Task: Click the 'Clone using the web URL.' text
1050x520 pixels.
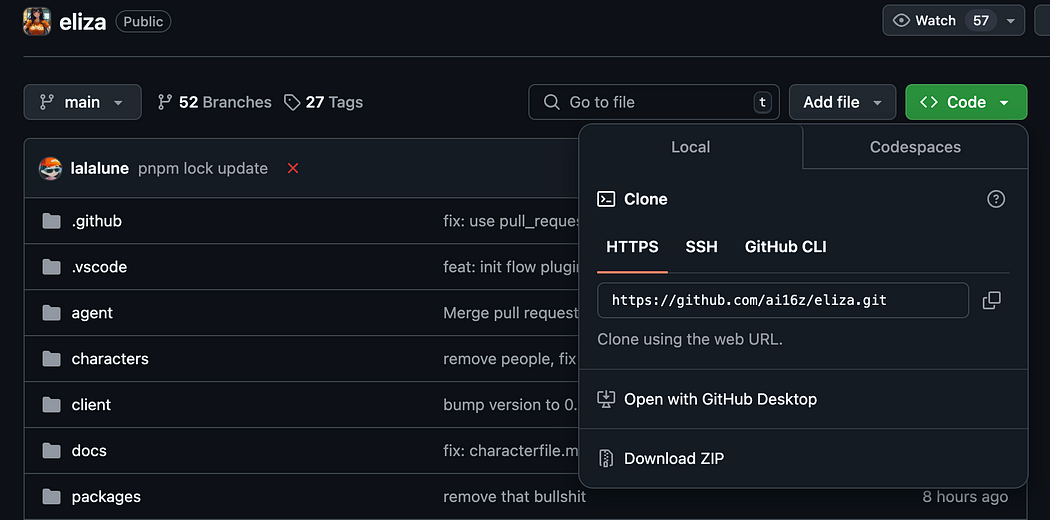Action: [x=690, y=339]
